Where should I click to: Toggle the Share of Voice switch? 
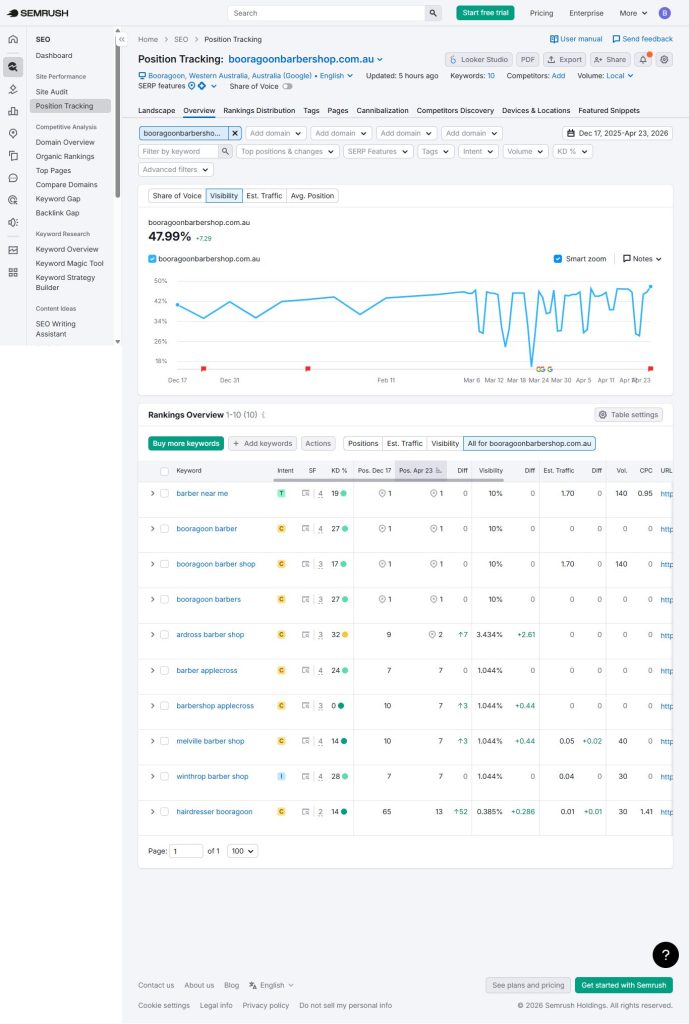[287, 86]
